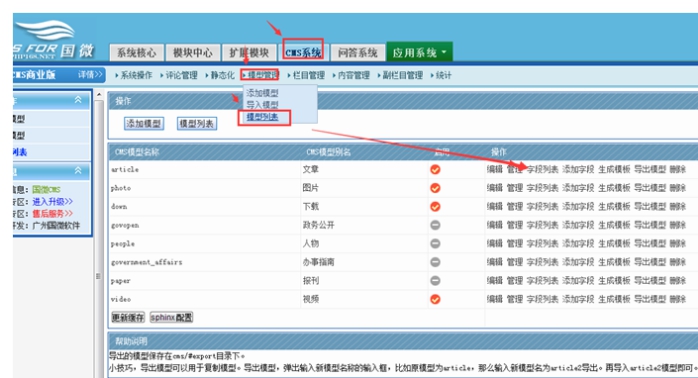Toggle the status icon for the down model

[435, 207]
